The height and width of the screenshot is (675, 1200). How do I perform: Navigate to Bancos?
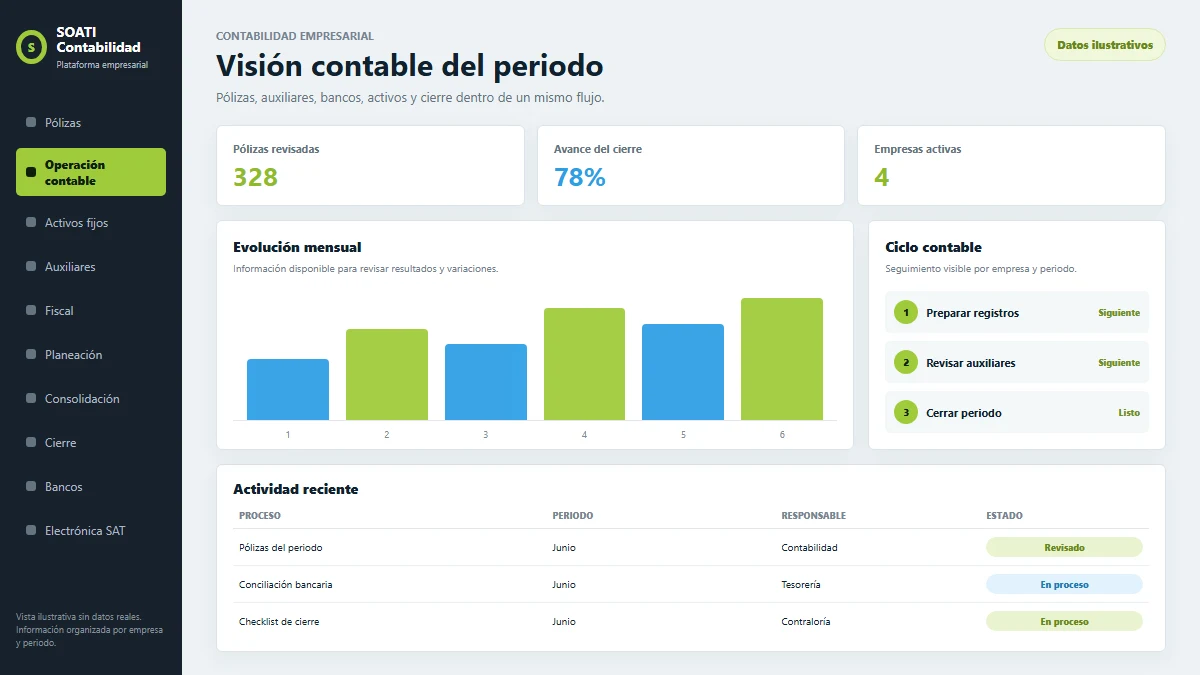pos(91,486)
